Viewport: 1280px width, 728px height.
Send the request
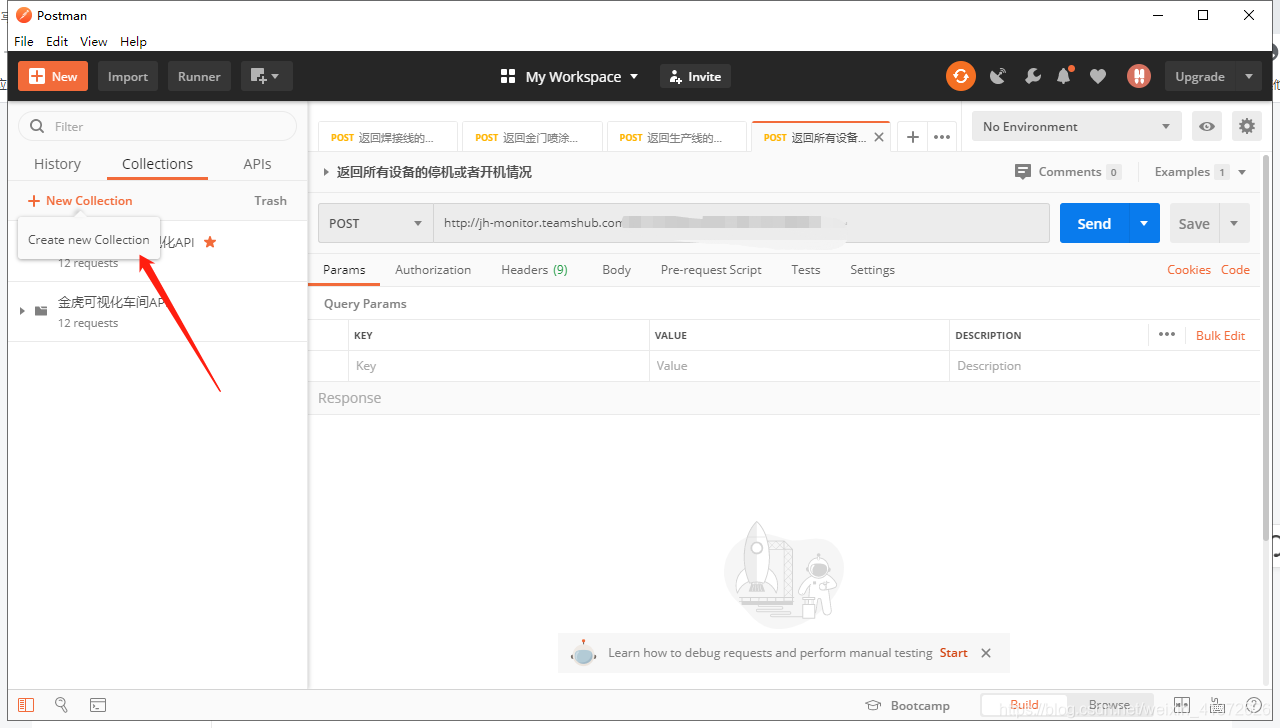tap(1094, 223)
